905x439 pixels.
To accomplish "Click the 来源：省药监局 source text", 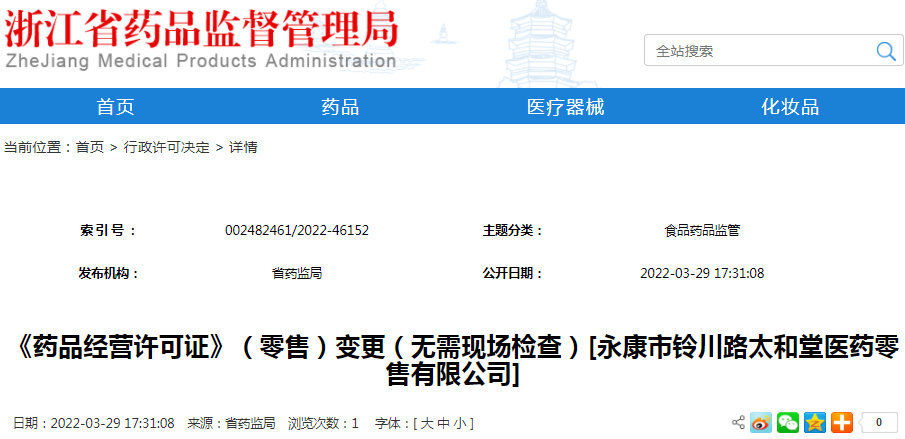I will pos(231,423).
